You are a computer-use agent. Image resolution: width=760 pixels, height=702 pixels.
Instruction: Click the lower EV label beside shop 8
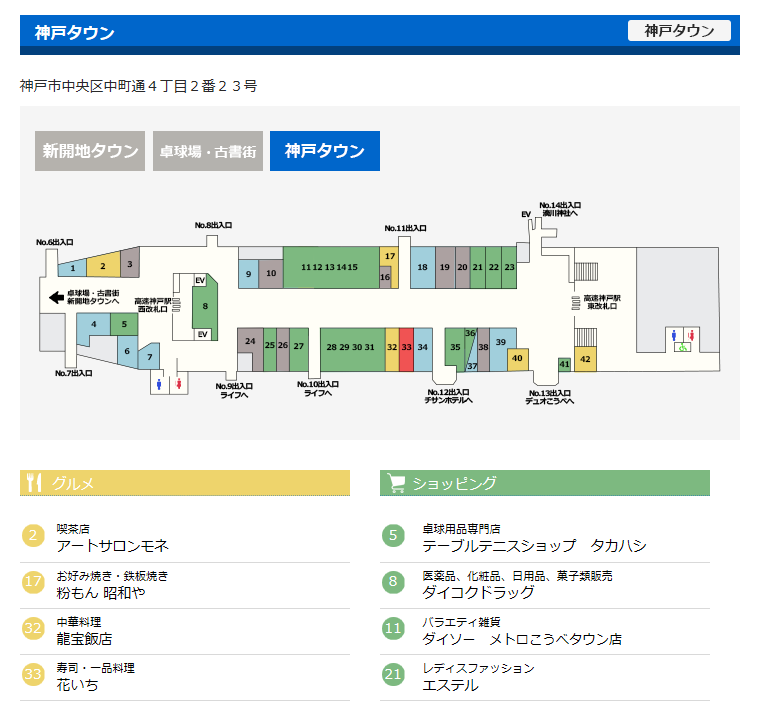[x=203, y=334]
